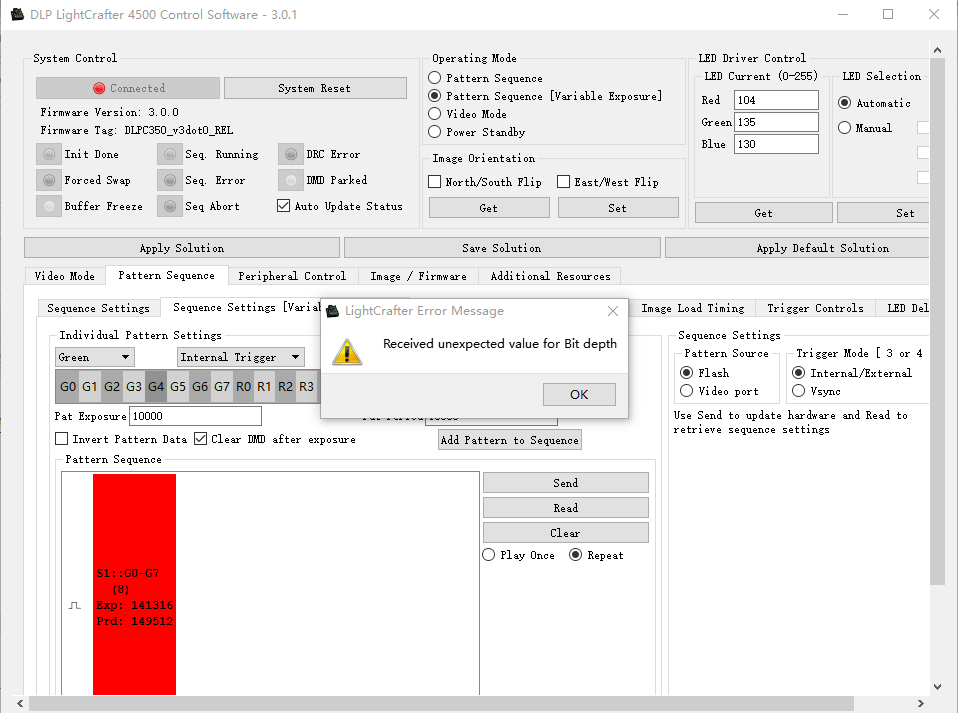Open the Internal Trigger dropdown

click(x=241, y=357)
